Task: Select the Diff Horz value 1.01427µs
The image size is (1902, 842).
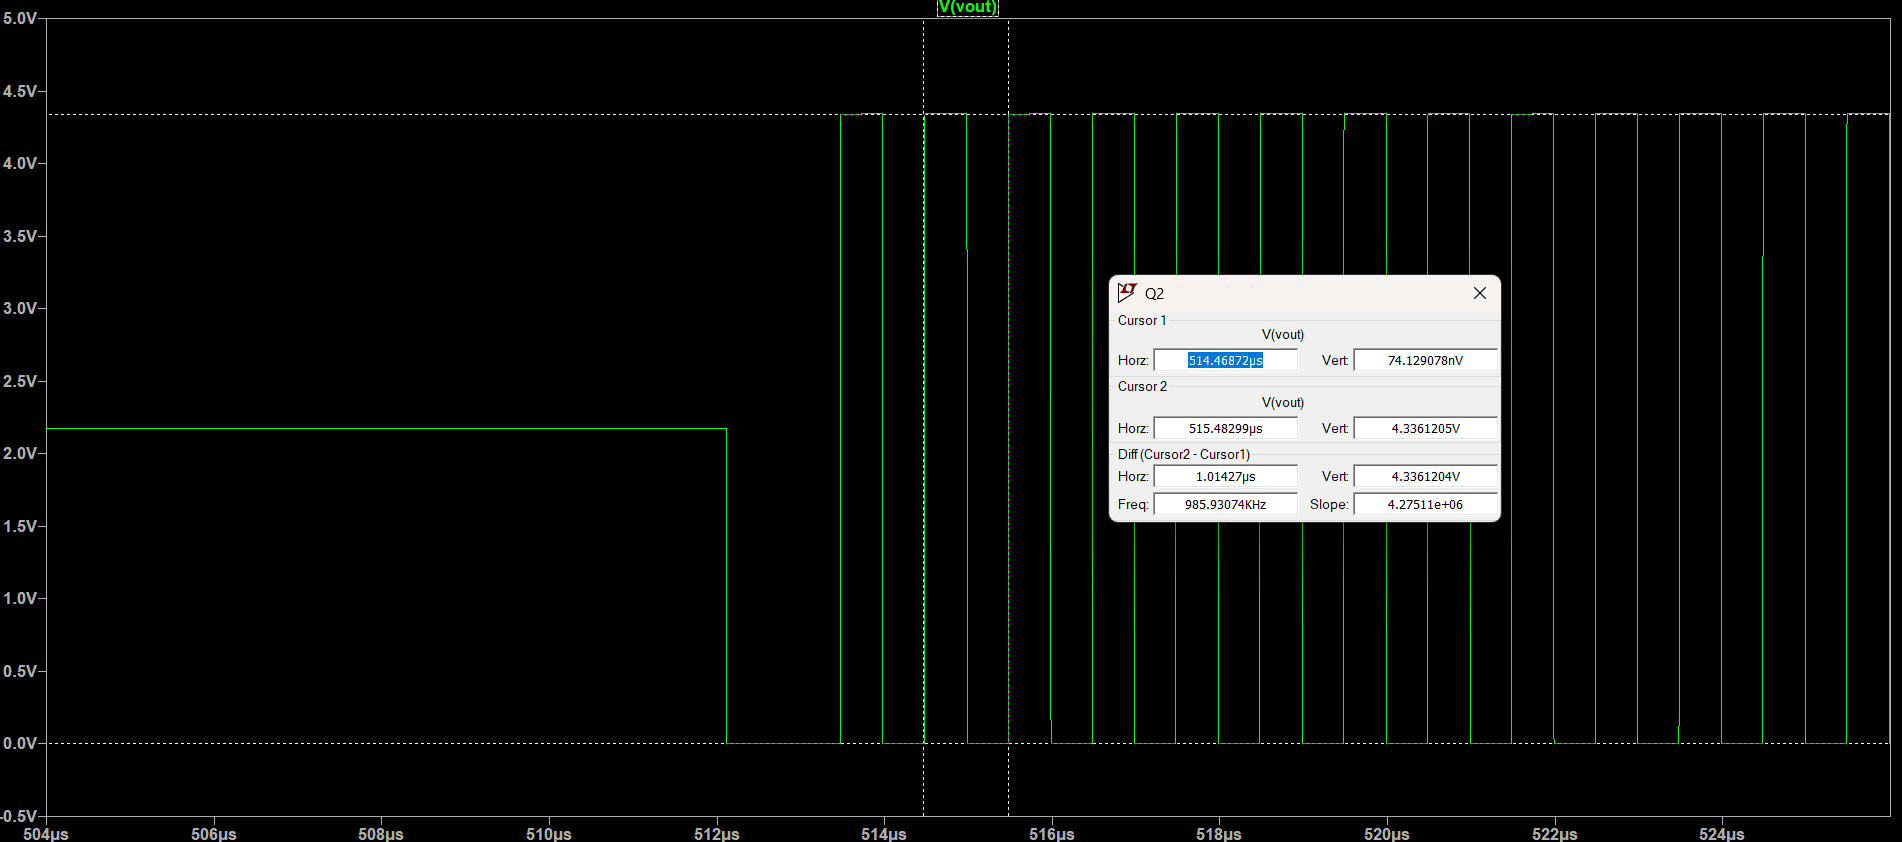Action: [x=1225, y=477]
